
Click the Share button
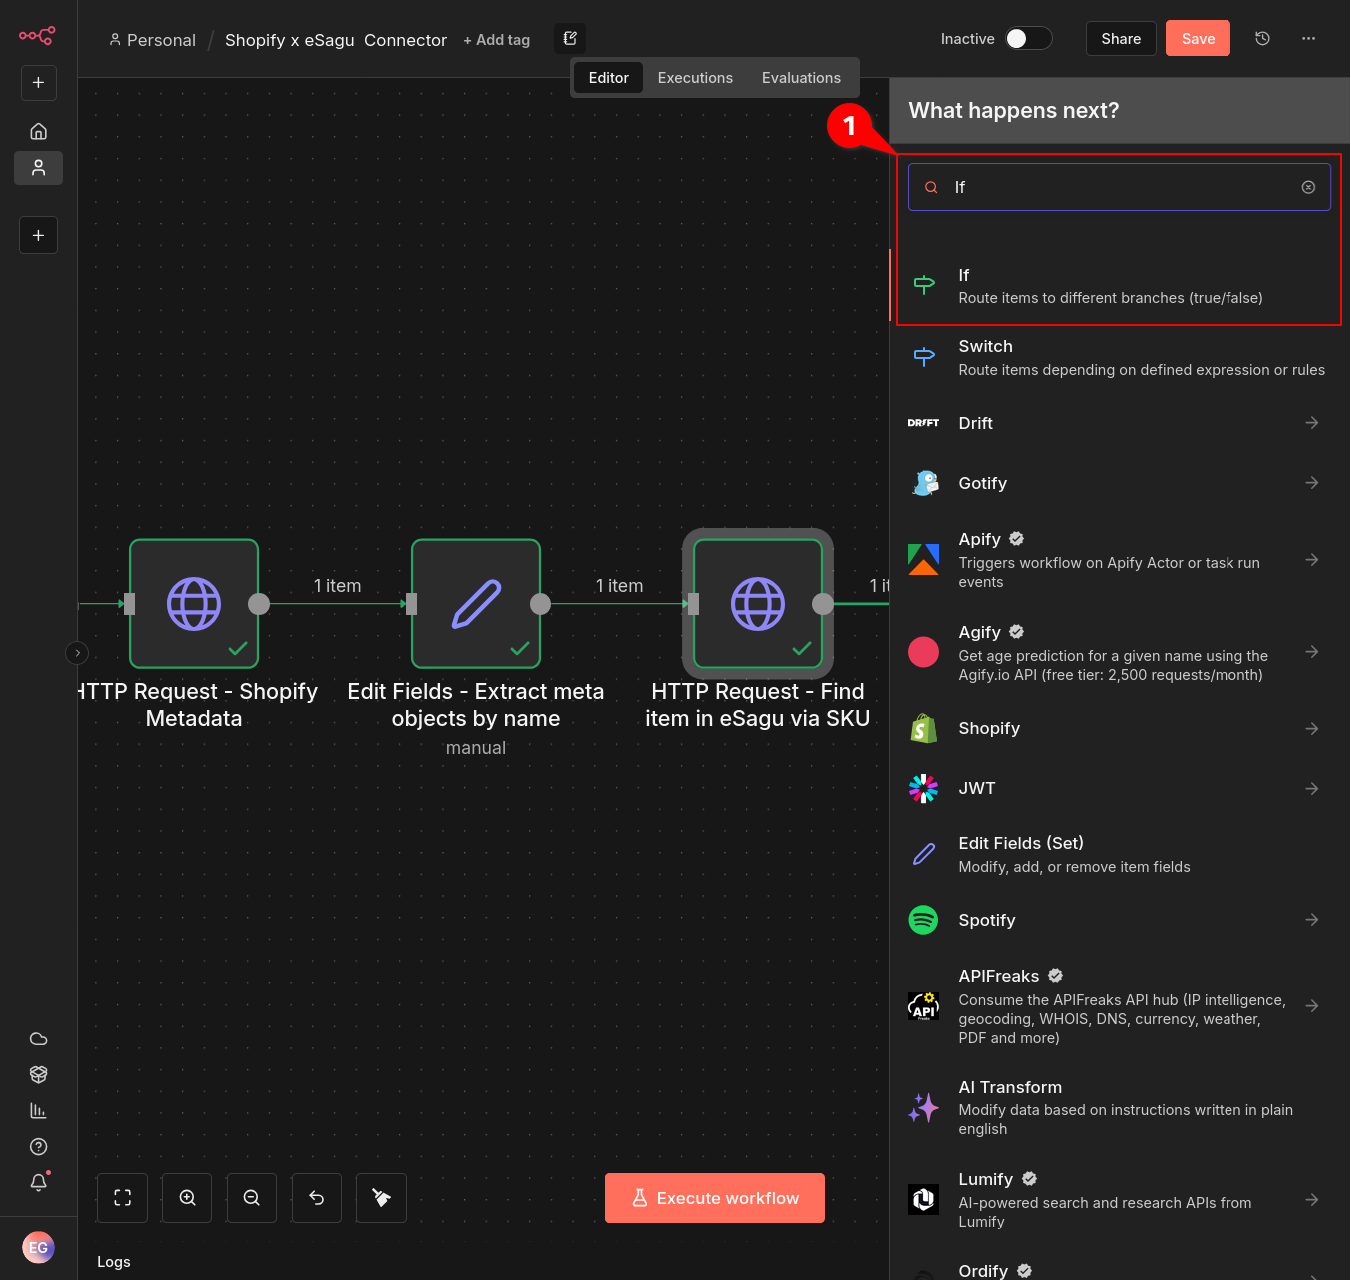coord(1121,39)
